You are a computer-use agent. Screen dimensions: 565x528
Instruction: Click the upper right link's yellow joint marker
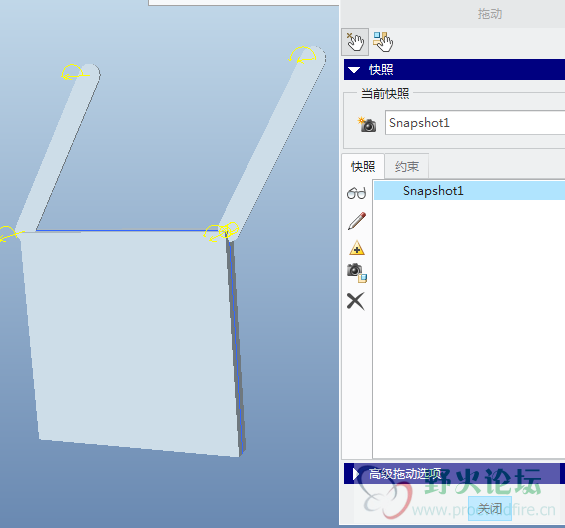click(303, 55)
